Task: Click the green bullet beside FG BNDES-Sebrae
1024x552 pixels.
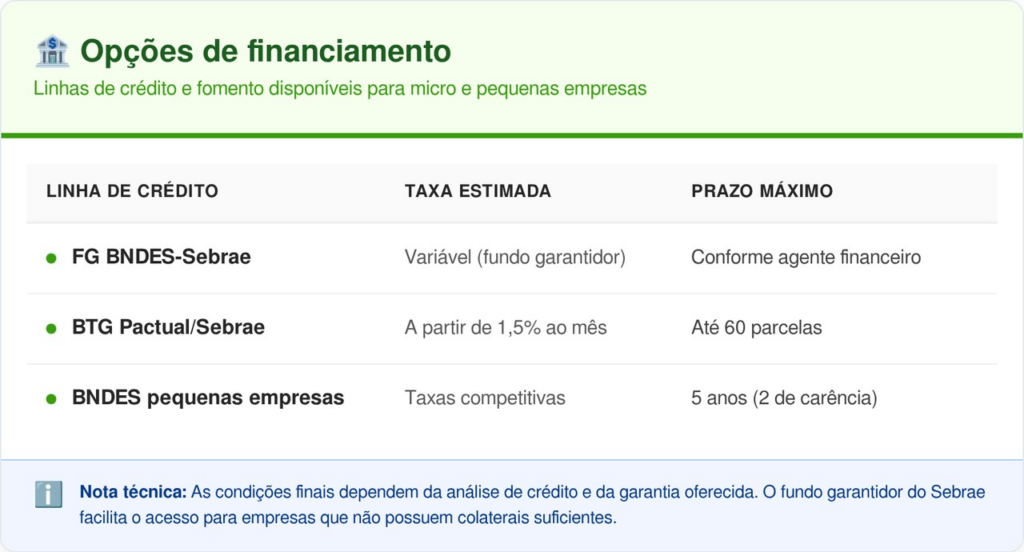Action: [x=51, y=258]
